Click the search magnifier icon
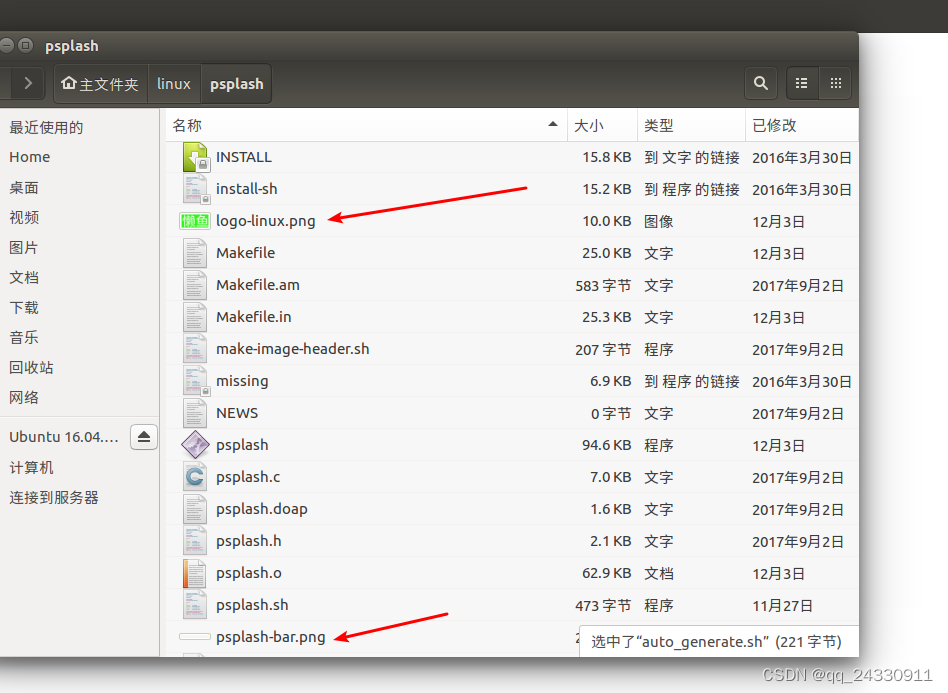Screen dimensions: 948x693 (761, 83)
